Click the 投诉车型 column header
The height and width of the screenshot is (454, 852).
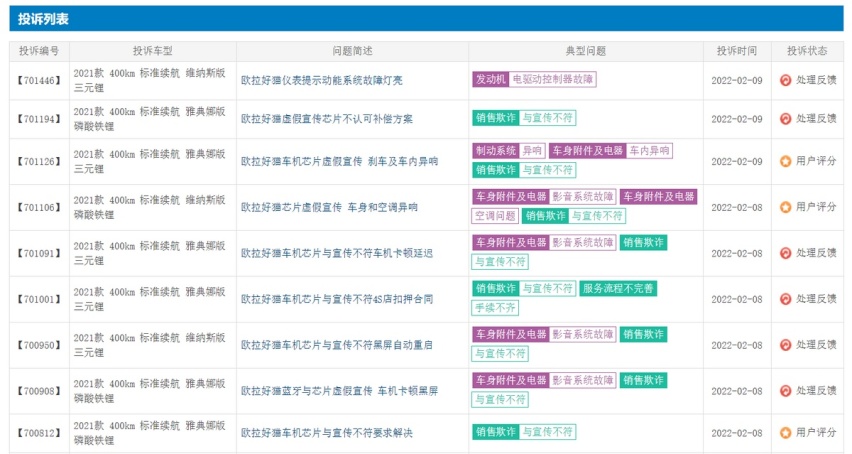153,51
